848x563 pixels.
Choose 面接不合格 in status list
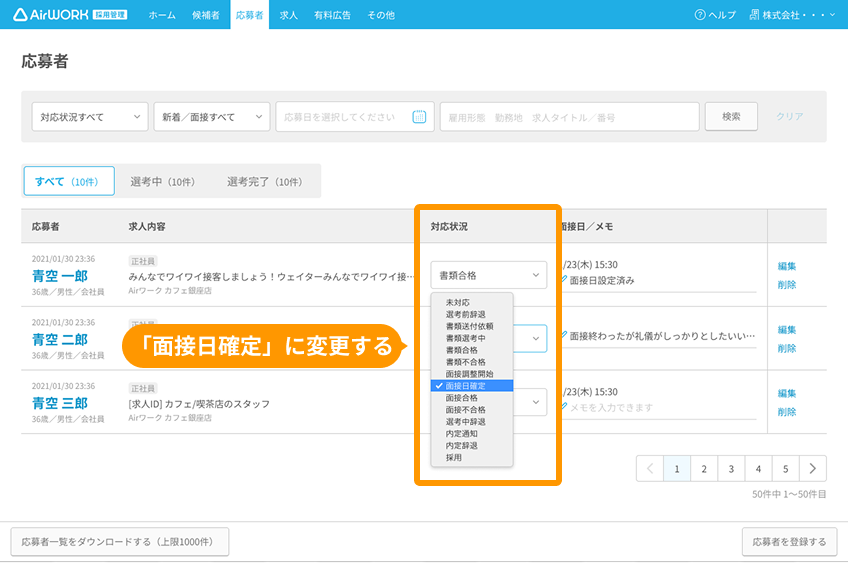click(472, 409)
